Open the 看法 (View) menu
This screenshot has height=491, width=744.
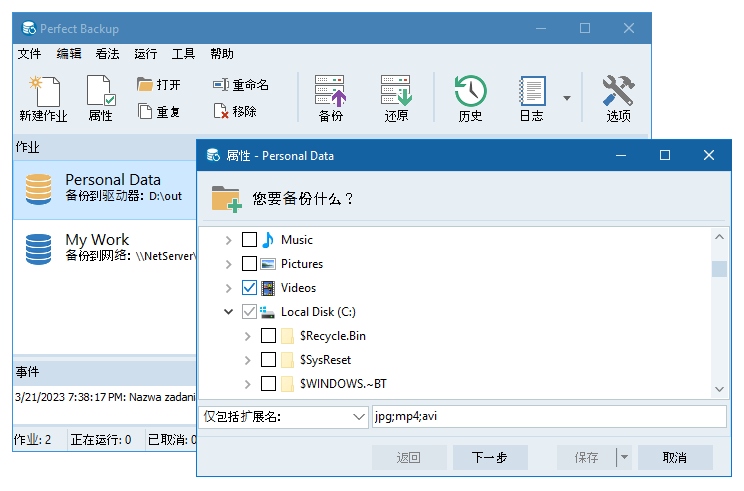pyautogui.click(x=107, y=54)
